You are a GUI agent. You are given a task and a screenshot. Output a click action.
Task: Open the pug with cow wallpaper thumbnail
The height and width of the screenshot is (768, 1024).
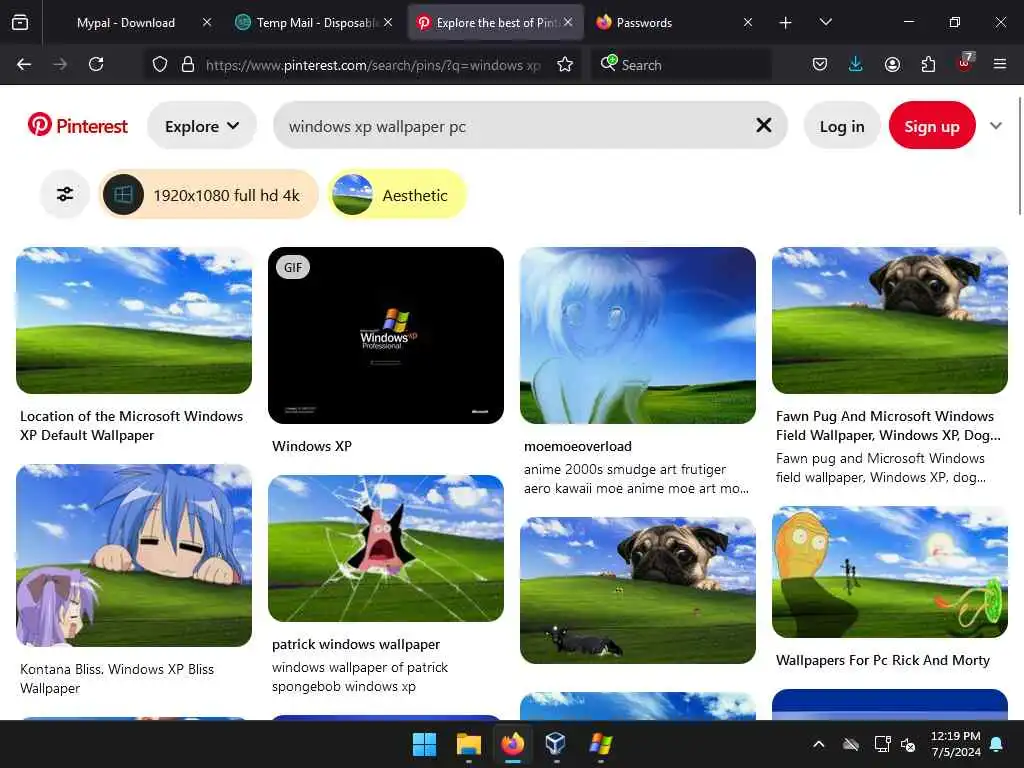pyautogui.click(x=638, y=590)
